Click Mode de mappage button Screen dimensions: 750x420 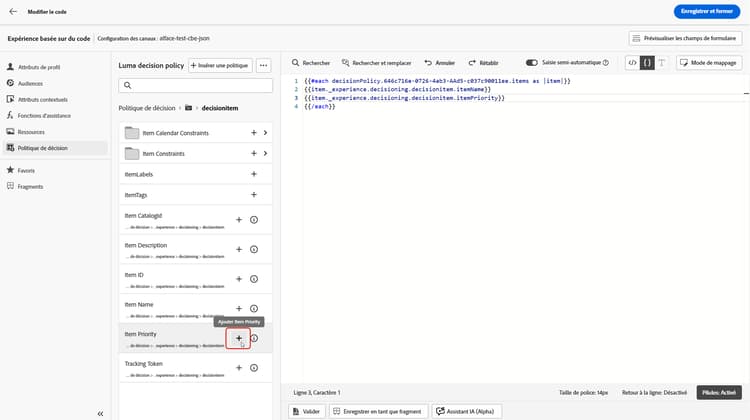(x=709, y=63)
